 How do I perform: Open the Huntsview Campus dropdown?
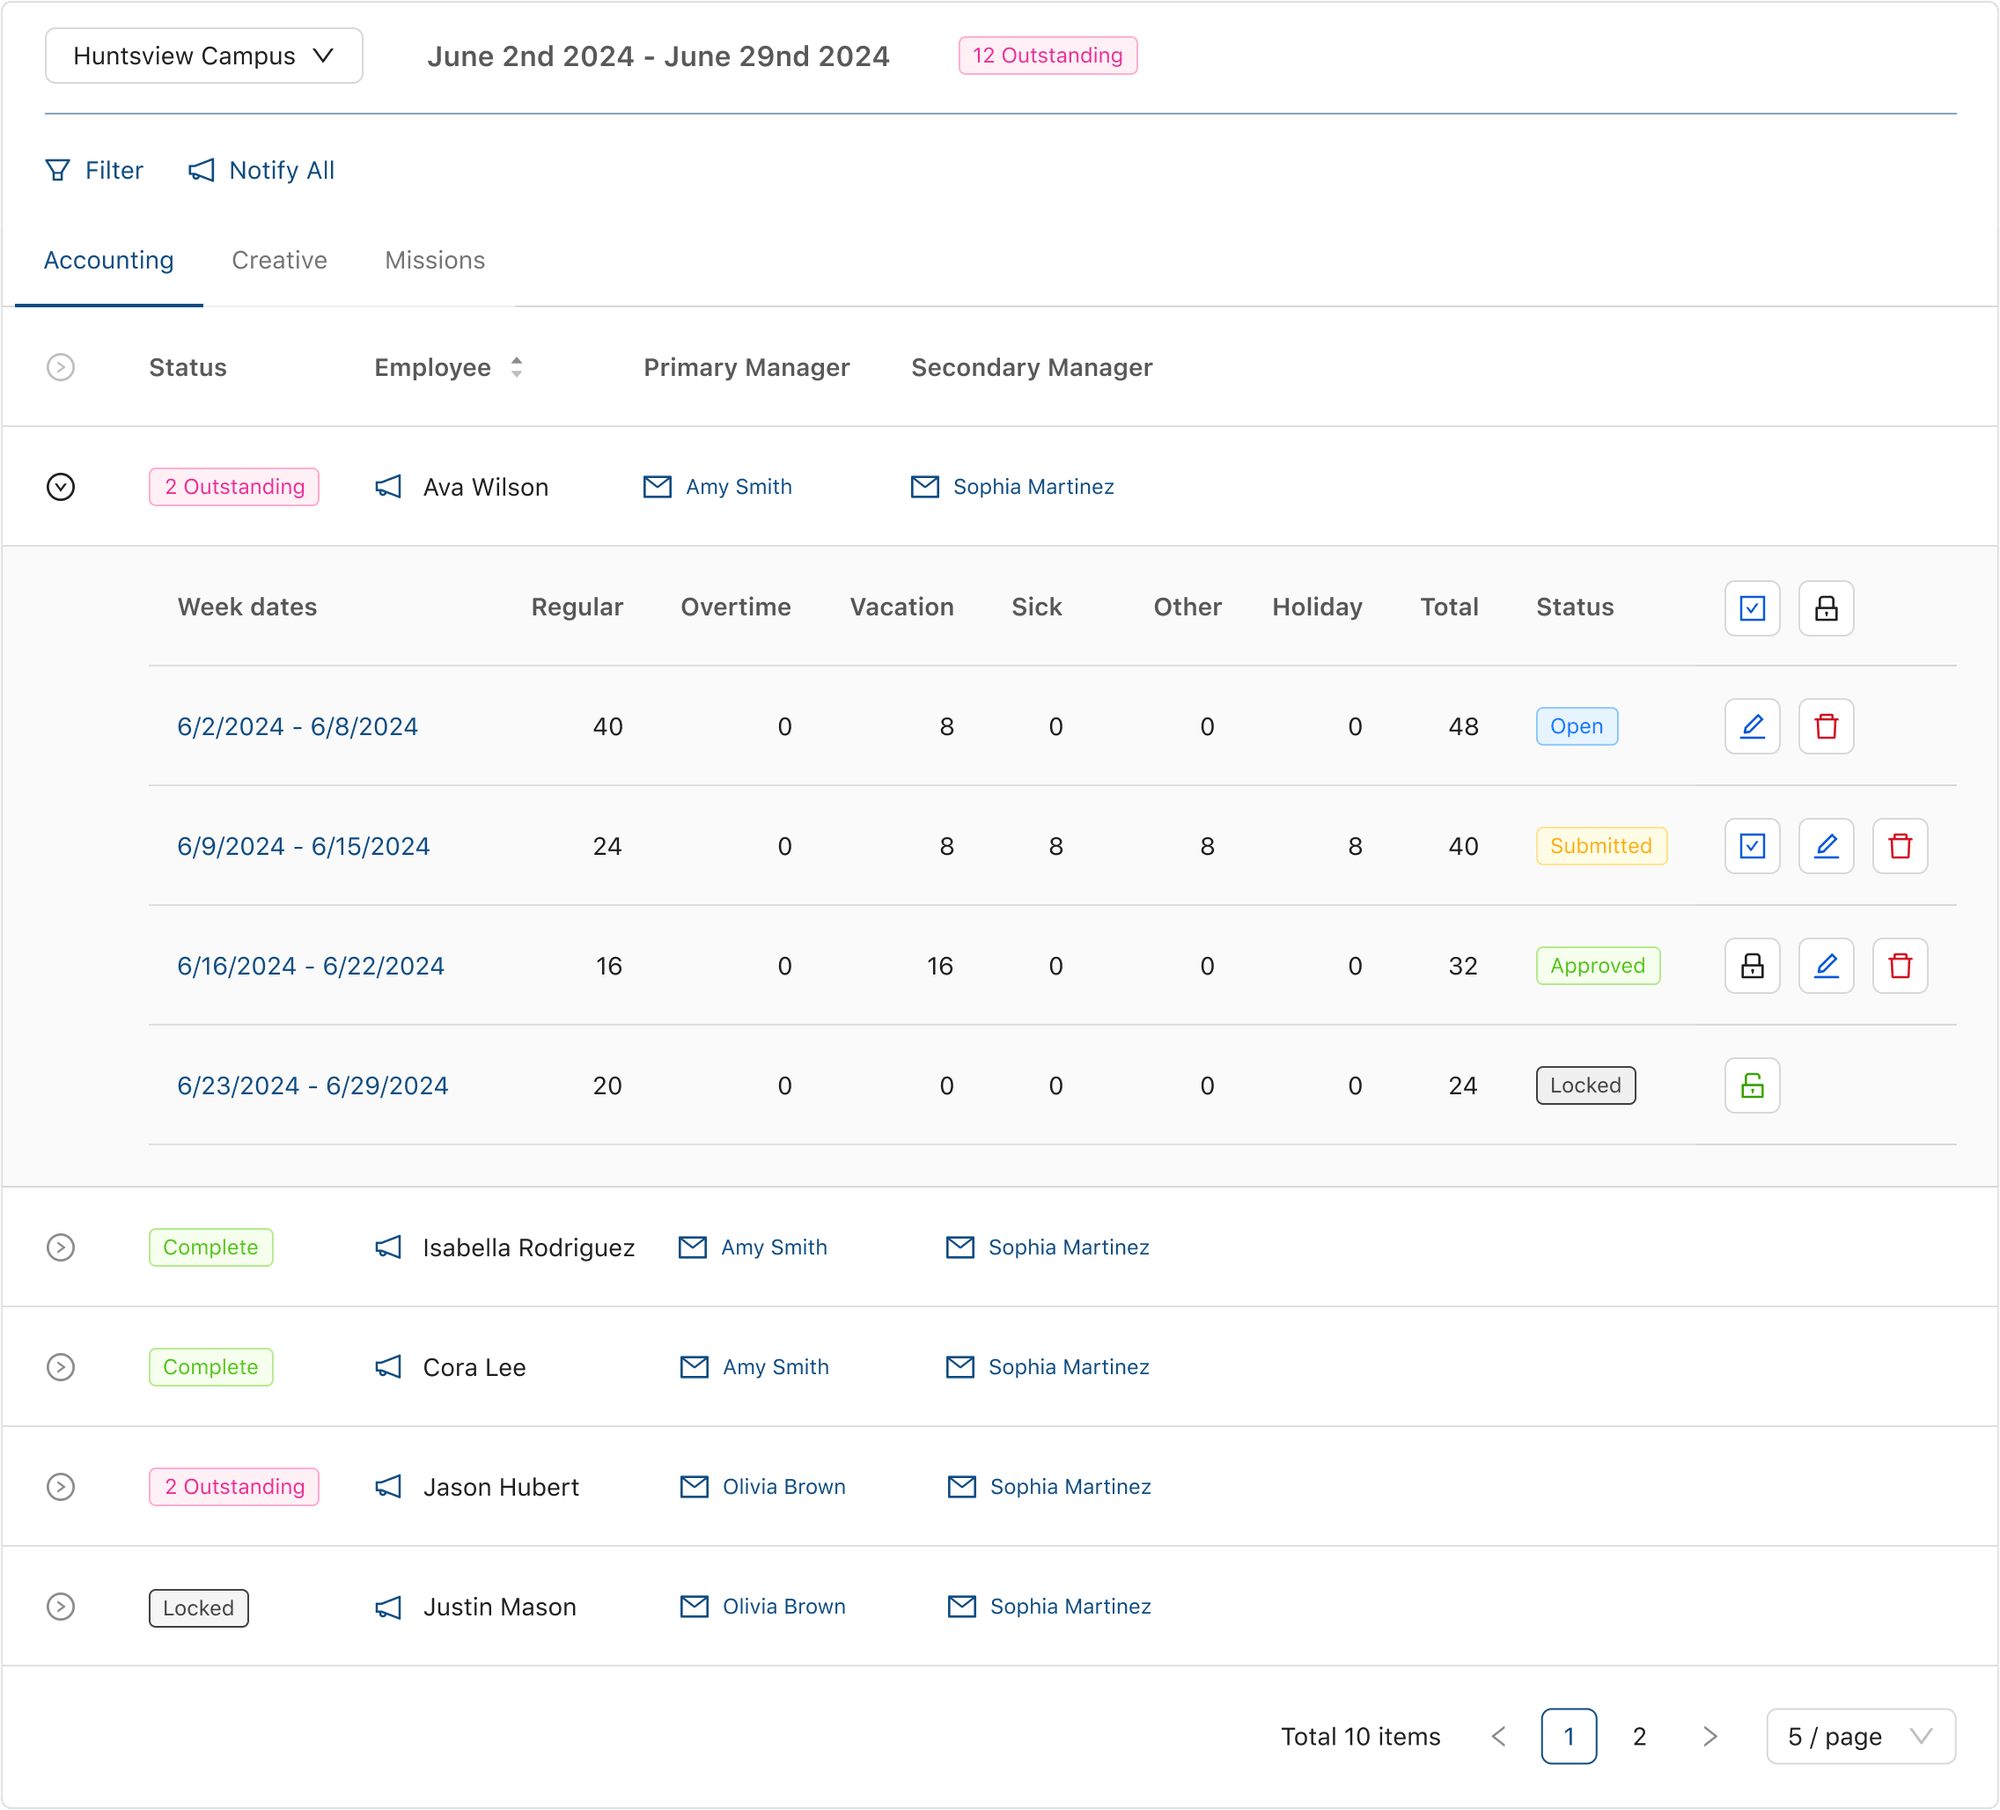pyautogui.click(x=204, y=56)
